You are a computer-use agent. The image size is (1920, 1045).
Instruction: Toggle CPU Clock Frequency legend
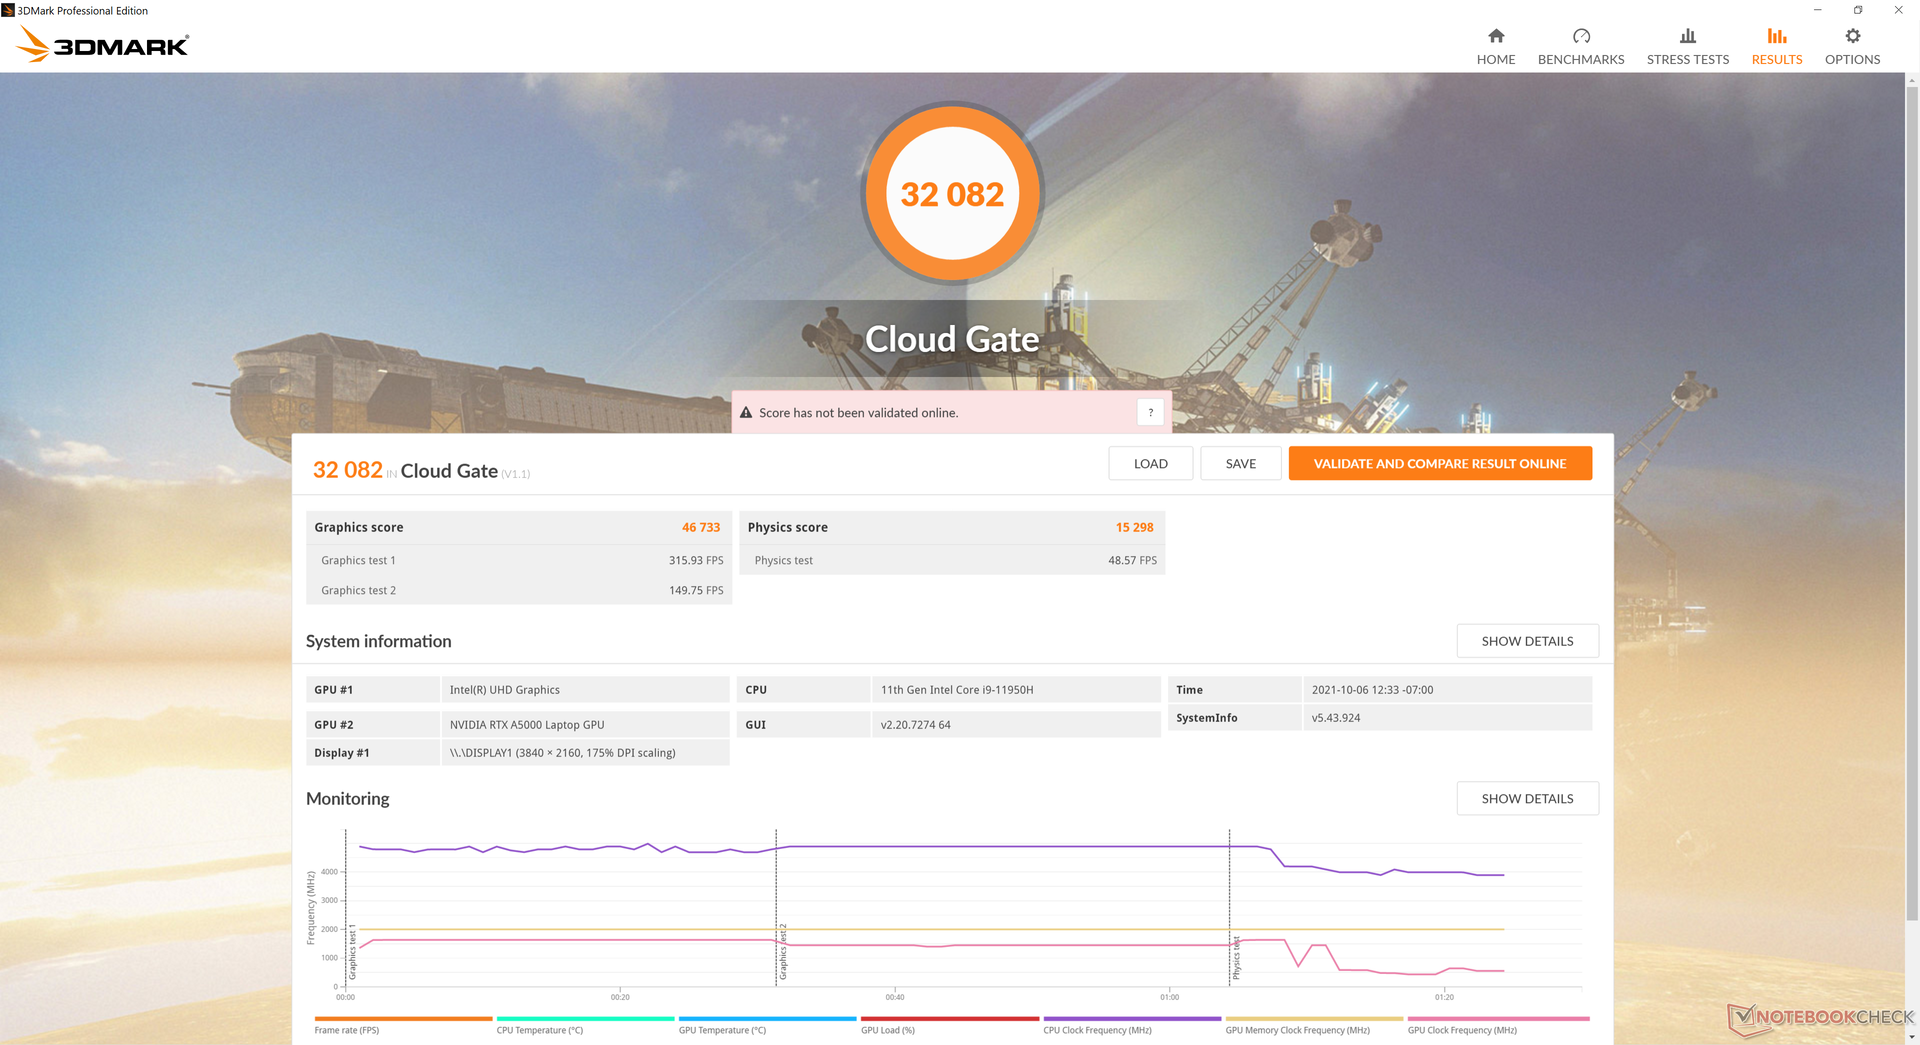click(x=1097, y=1030)
